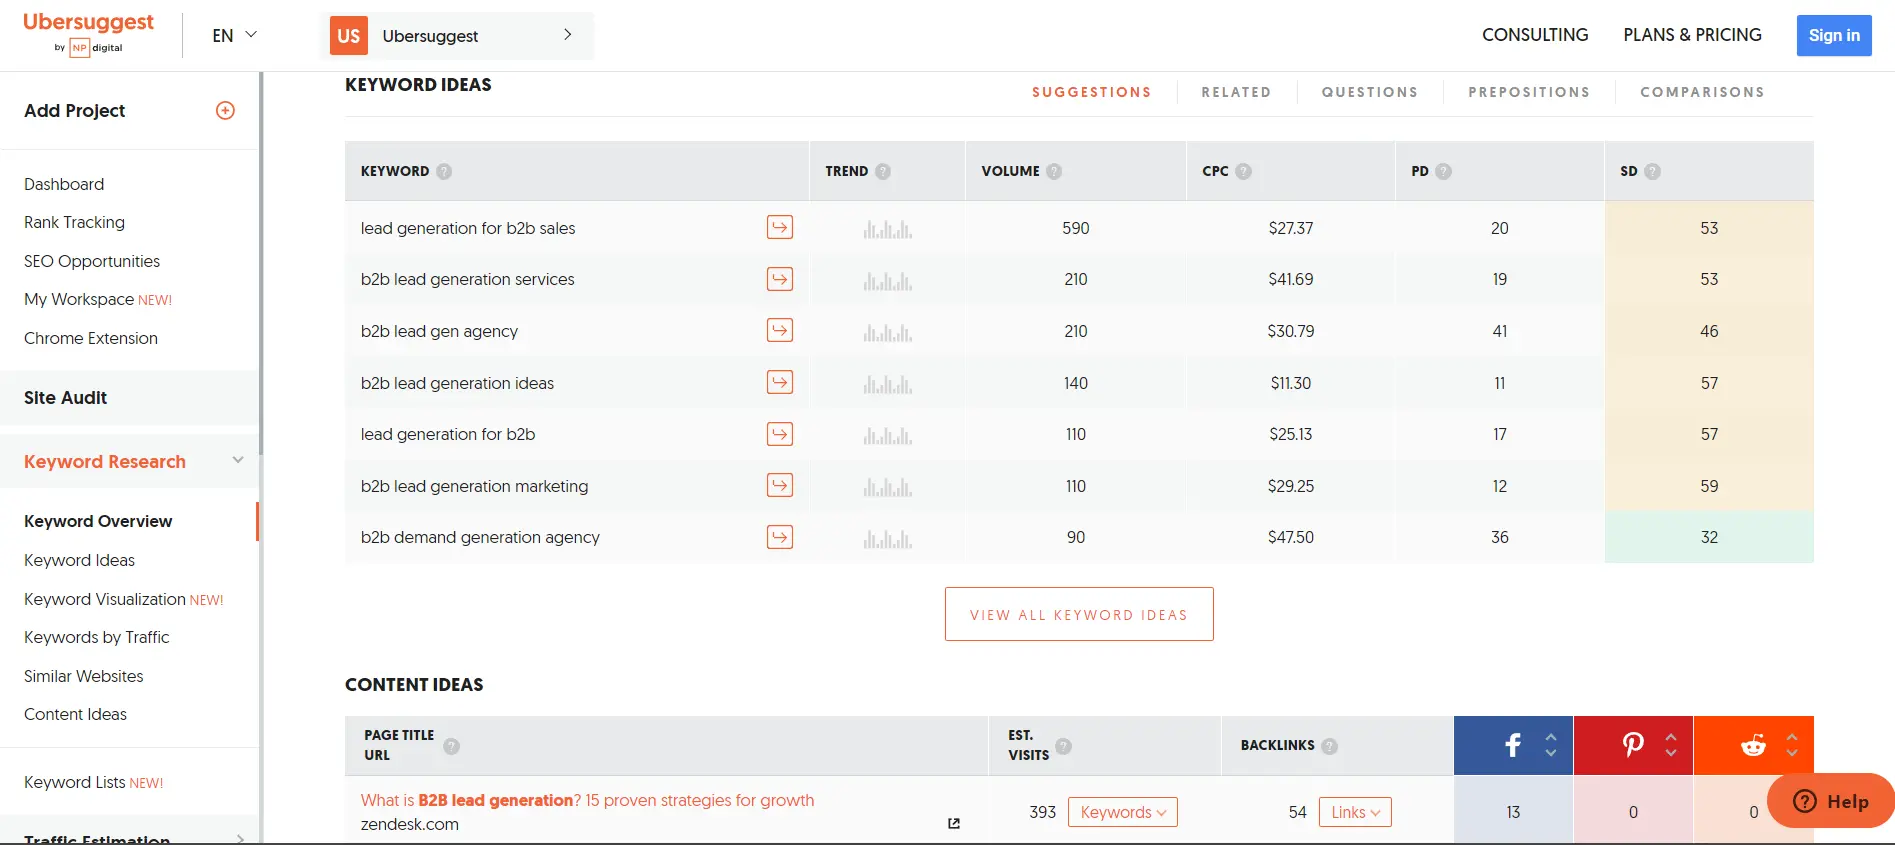Click VIEW ALL KEYWORD IDEAS button
Image resolution: width=1895 pixels, height=845 pixels.
click(x=1079, y=614)
